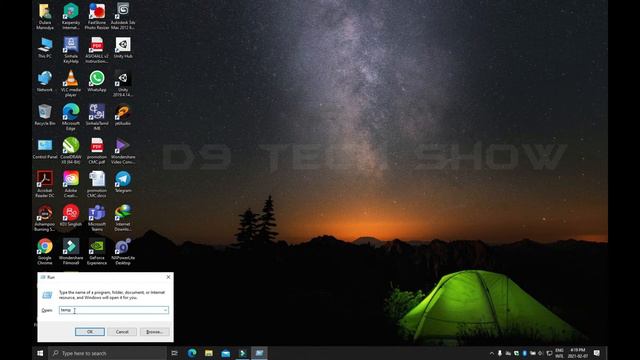Image resolution: width=640 pixels, height=360 pixels.
Task: Expand the Open history dropdown in Run
Action: 165,310
